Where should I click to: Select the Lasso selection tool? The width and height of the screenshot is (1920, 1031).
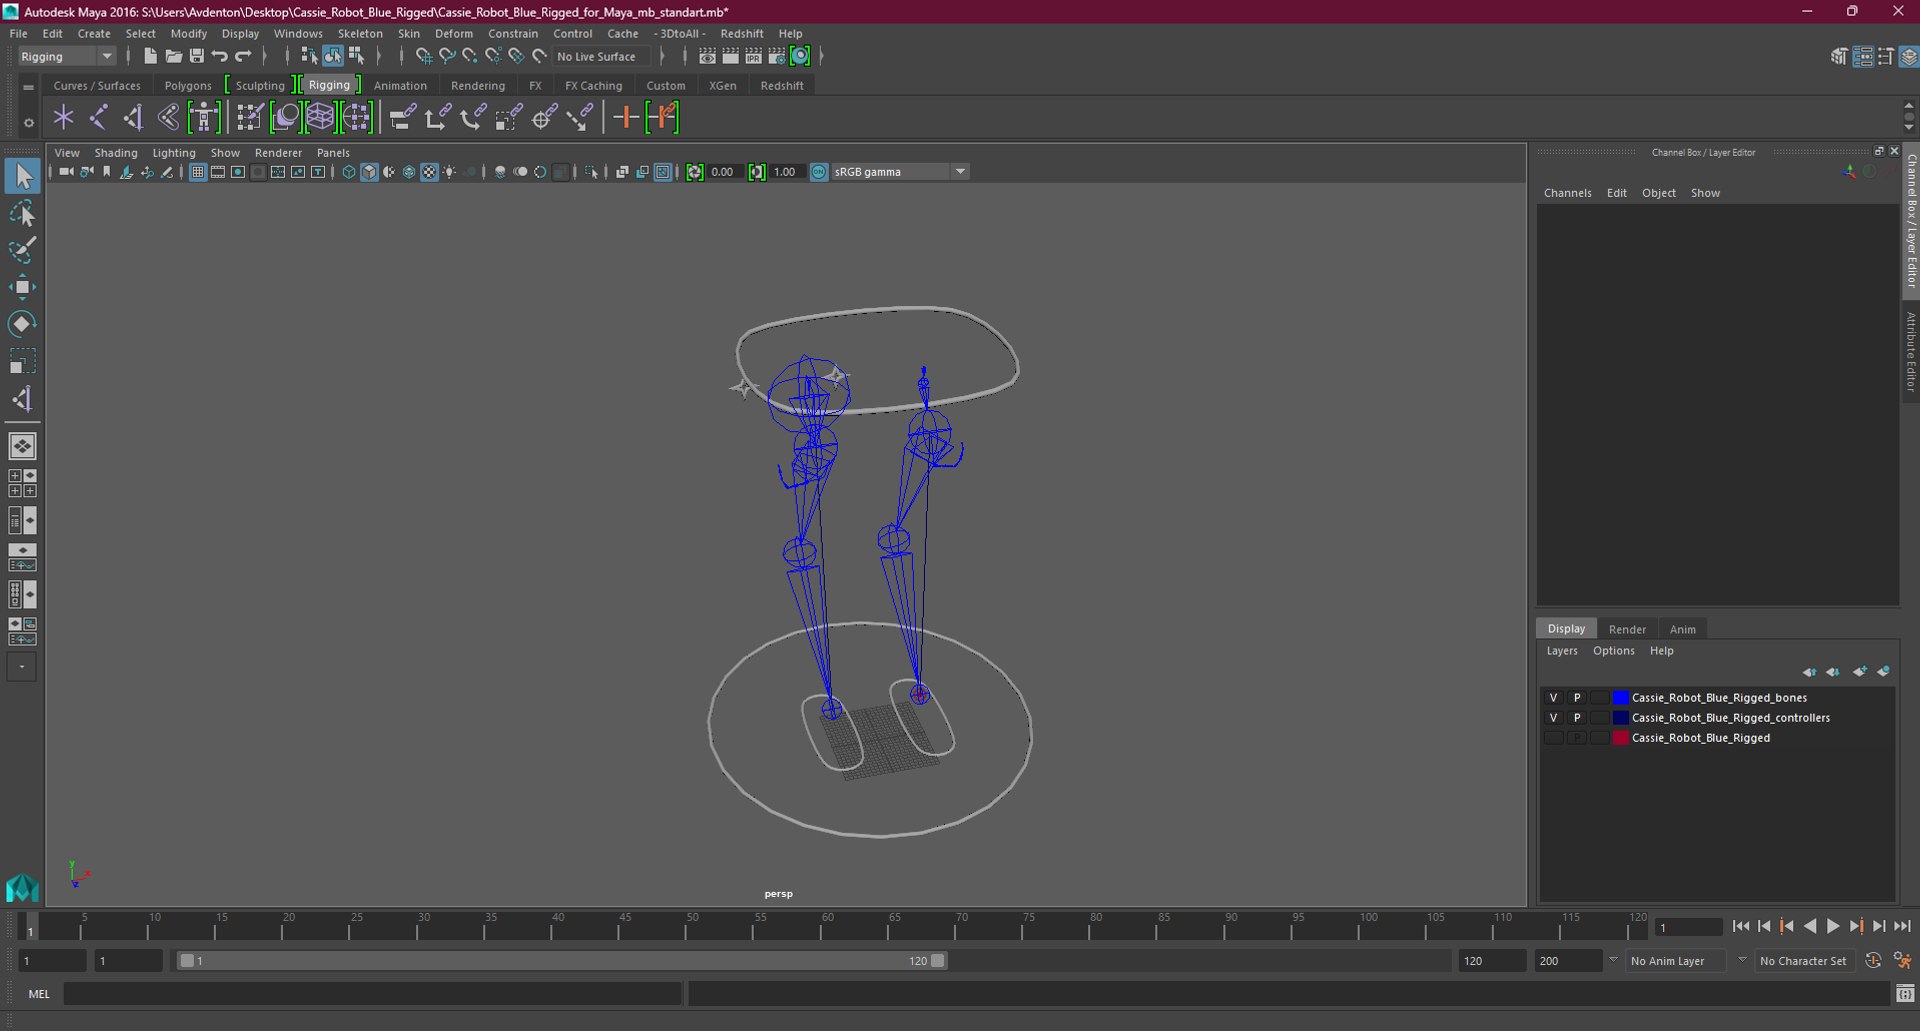tap(22, 214)
